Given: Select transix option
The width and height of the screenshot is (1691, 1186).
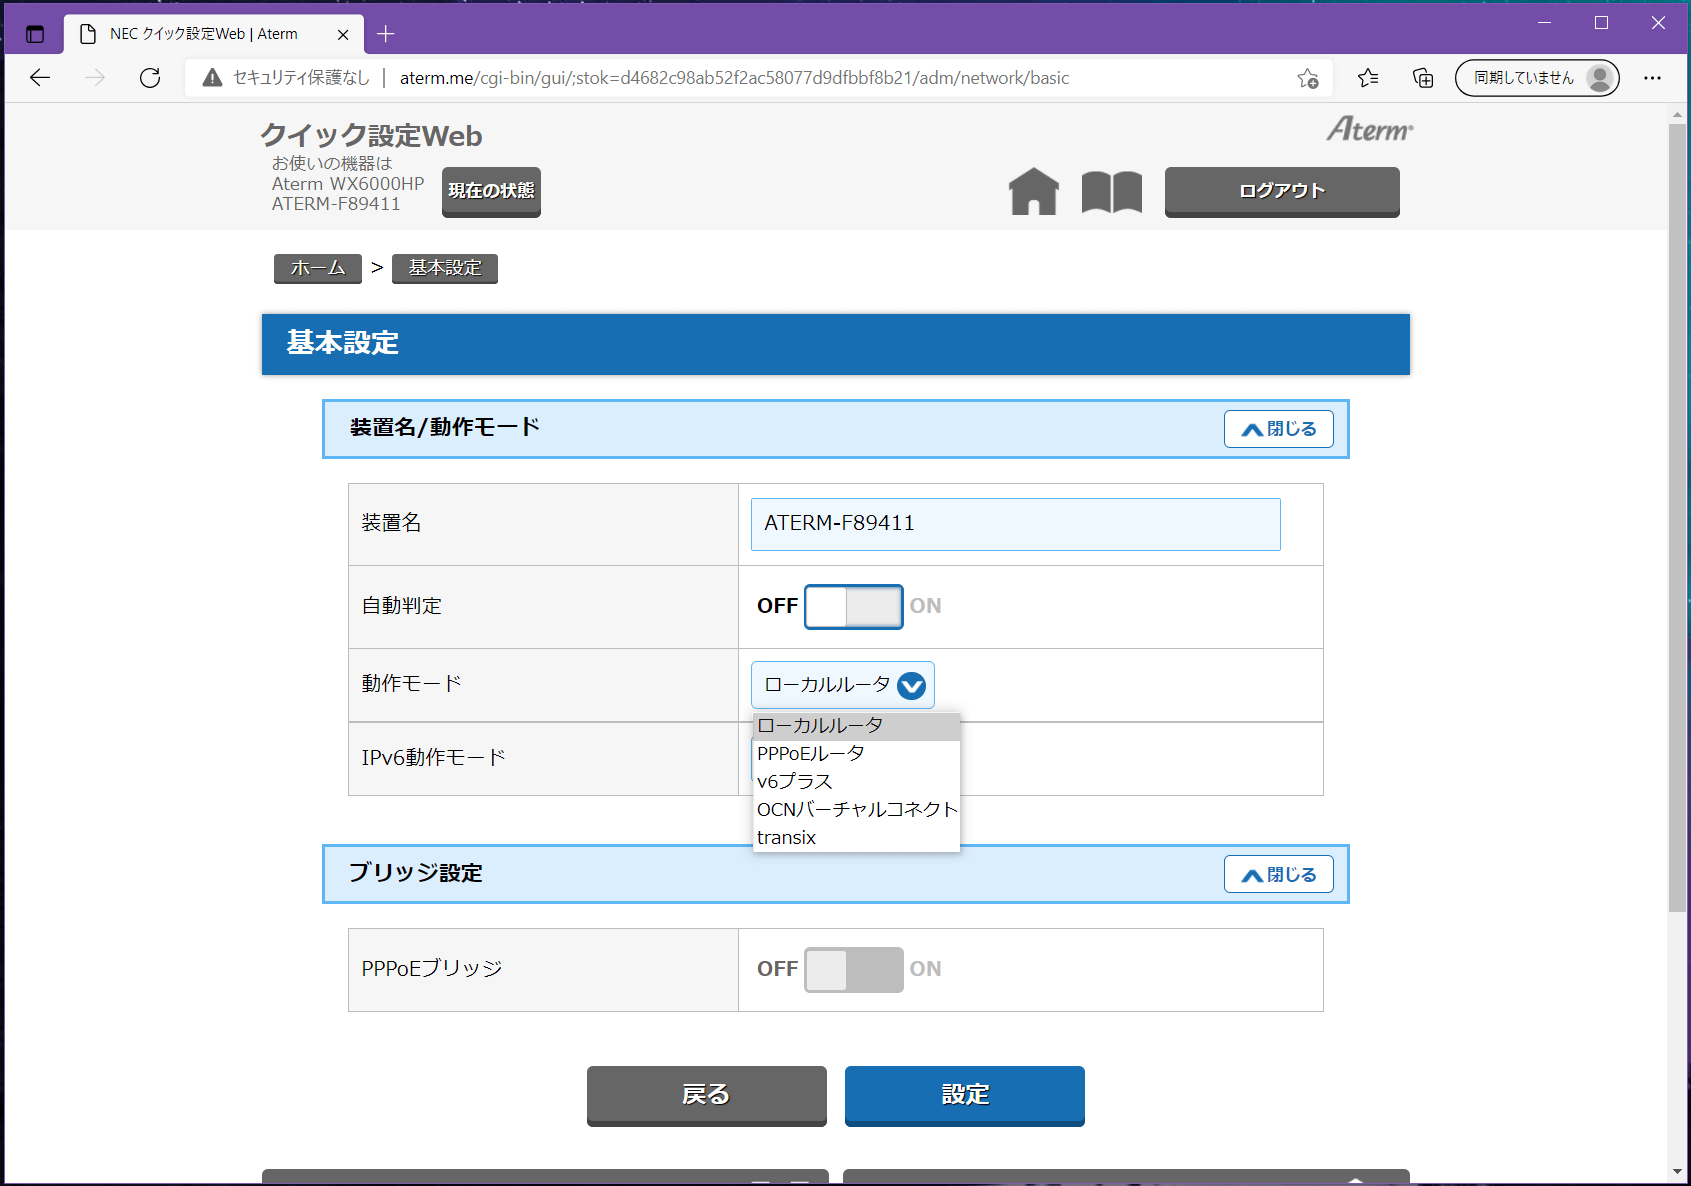Looking at the screenshot, I should (856, 838).
